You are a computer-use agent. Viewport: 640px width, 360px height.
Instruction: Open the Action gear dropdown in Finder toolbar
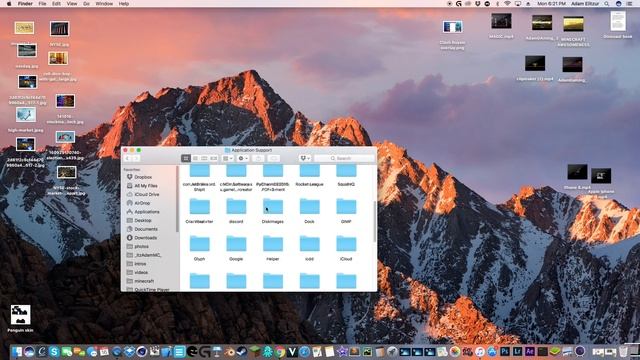click(x=243, y=158)
